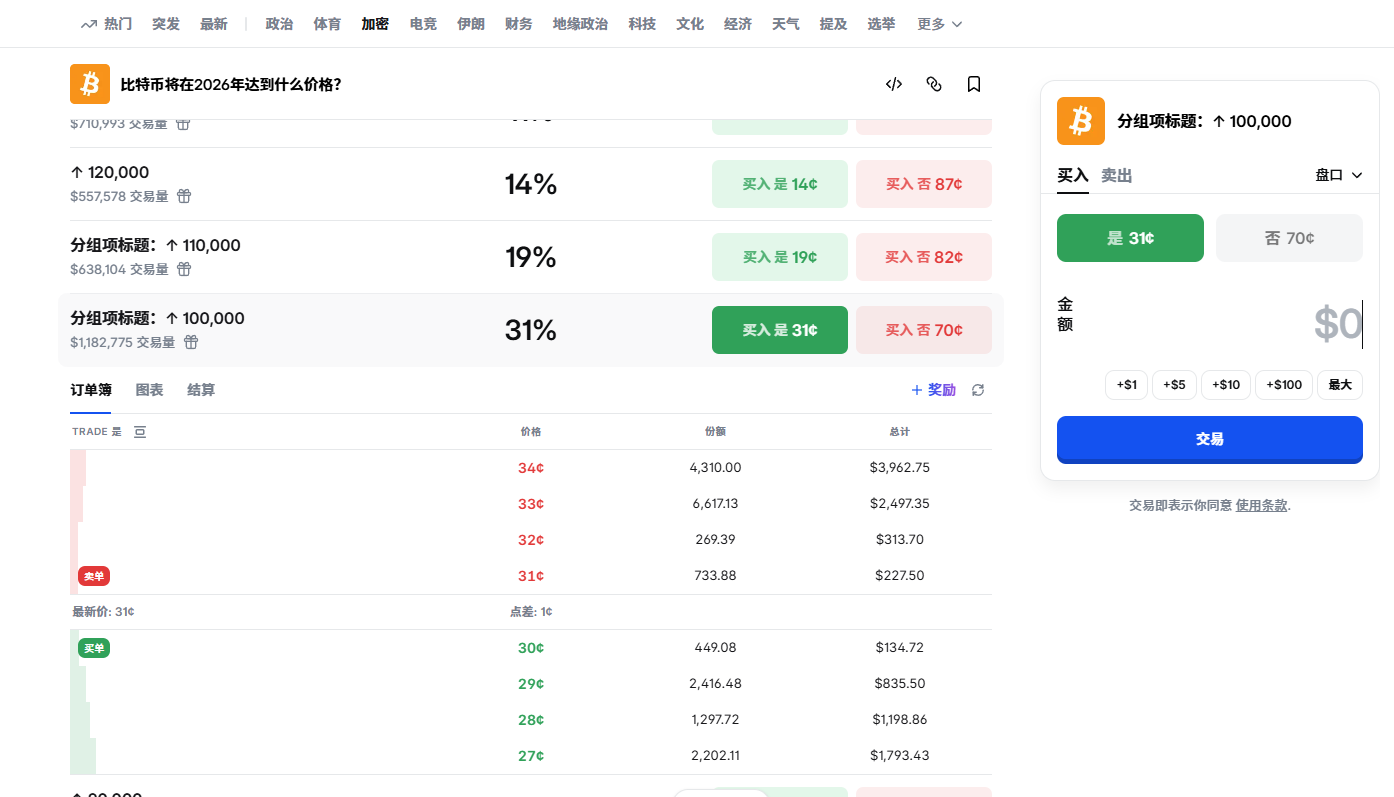Click gift icon in the ↑ 100,000 row

[190, 342]
